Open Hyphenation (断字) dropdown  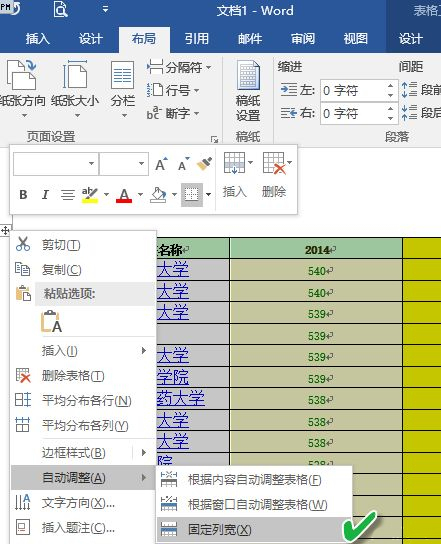[x=173, y=113]
